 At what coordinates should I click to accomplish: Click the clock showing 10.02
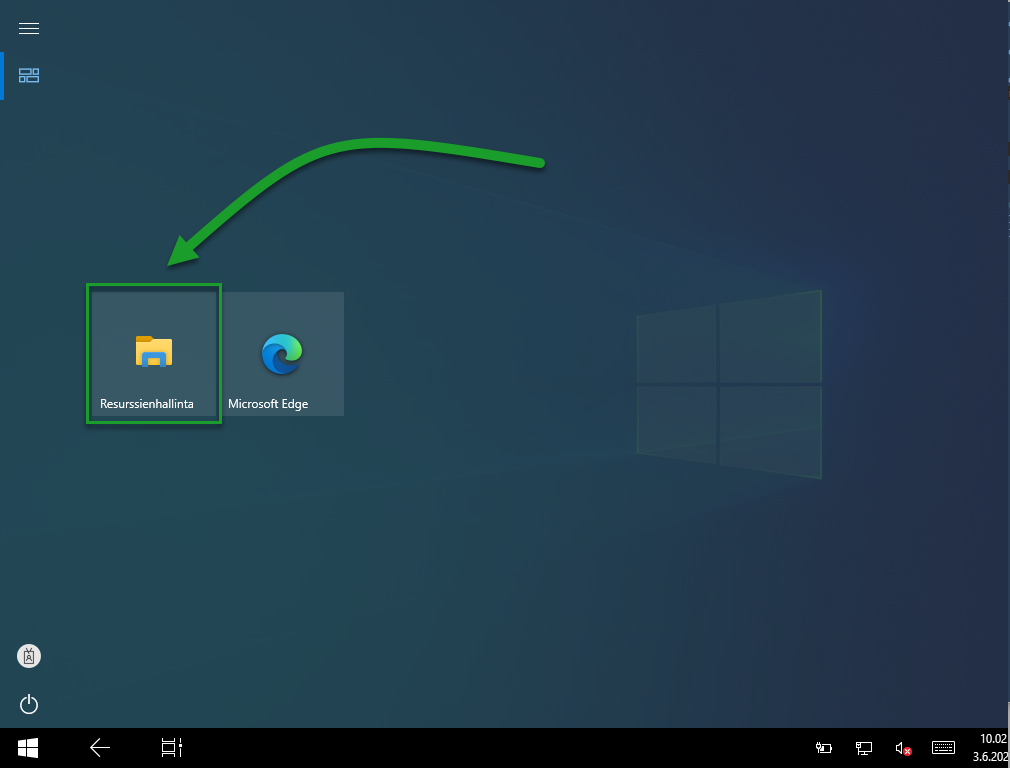pyautogui.click(x=992, y=739)
